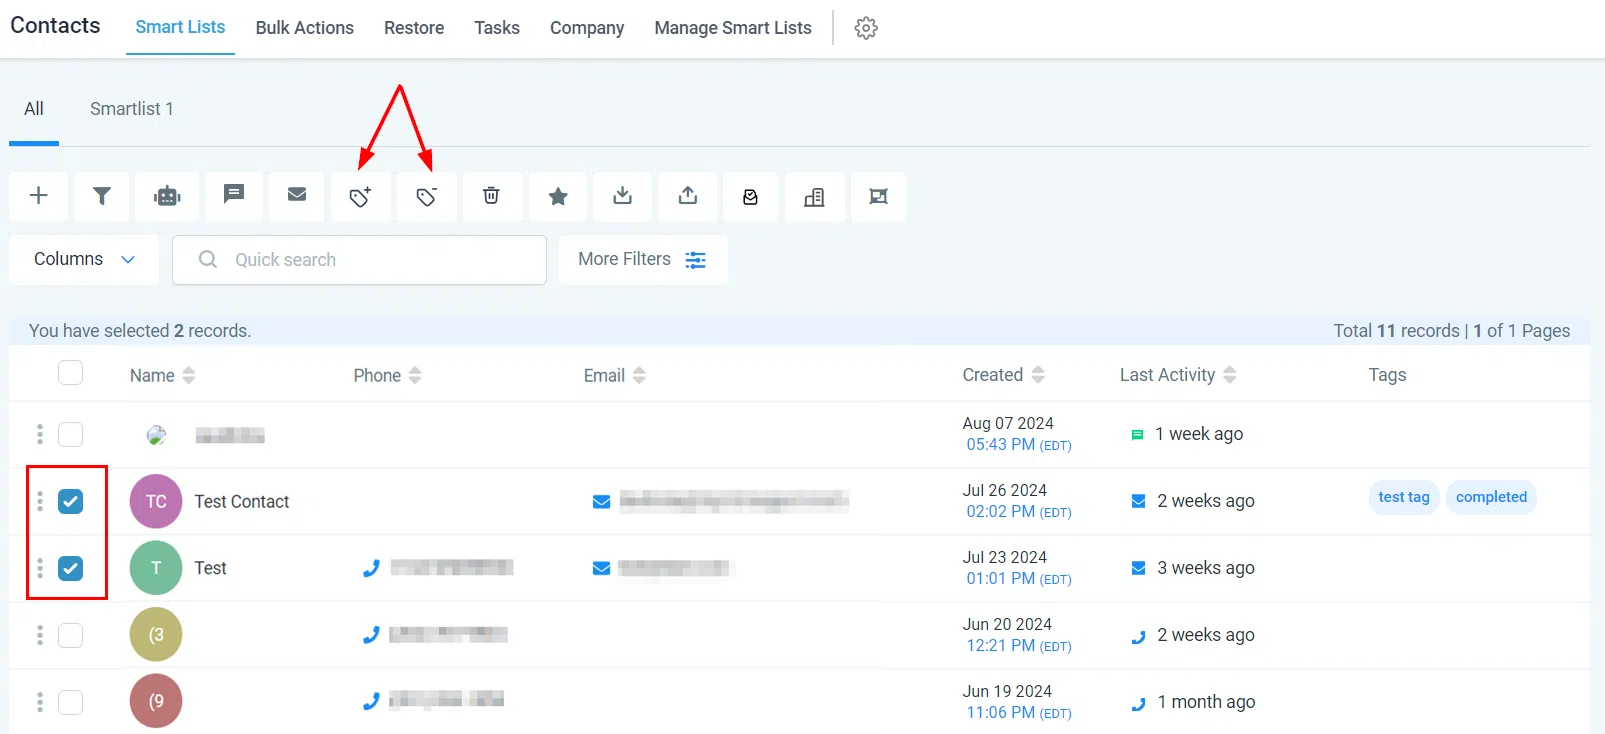Click phone icon in Jun 19 2024 row

coord(371,702)
